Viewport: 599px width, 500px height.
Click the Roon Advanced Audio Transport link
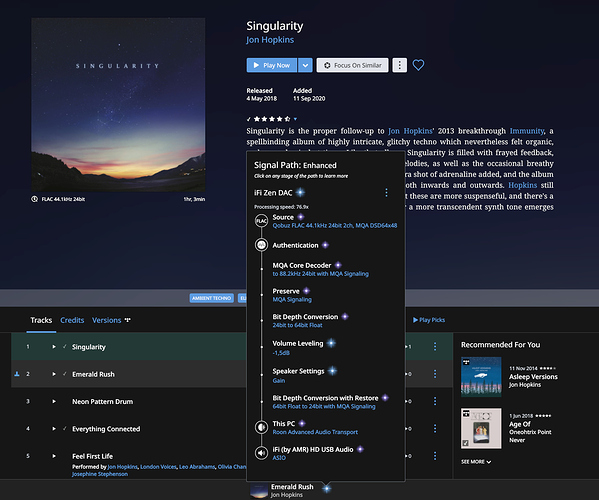click(x=315, y=432)
